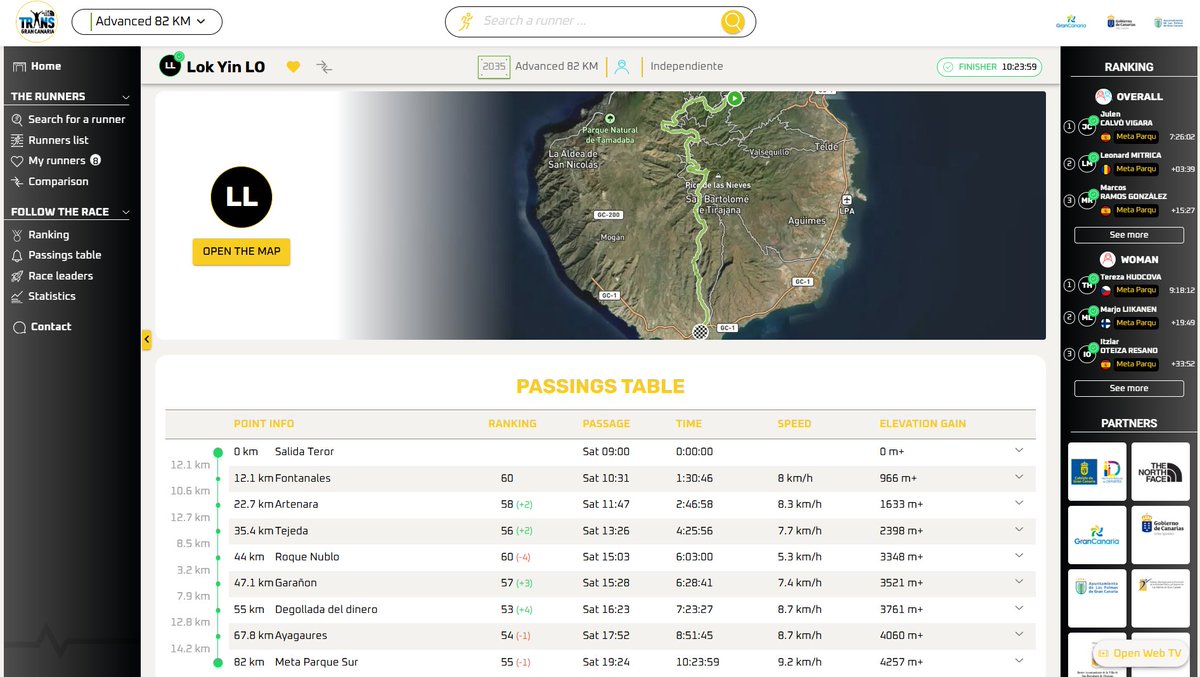Click the compare icon beside the favorite heart
This screenshot has height=677, width=1200.
pos(322,65)
